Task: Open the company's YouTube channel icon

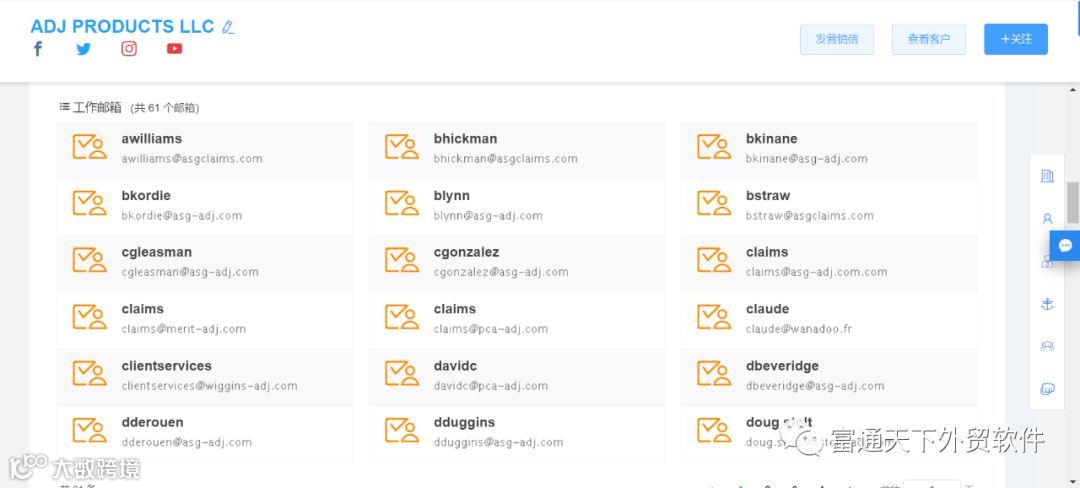Action: 174,49
